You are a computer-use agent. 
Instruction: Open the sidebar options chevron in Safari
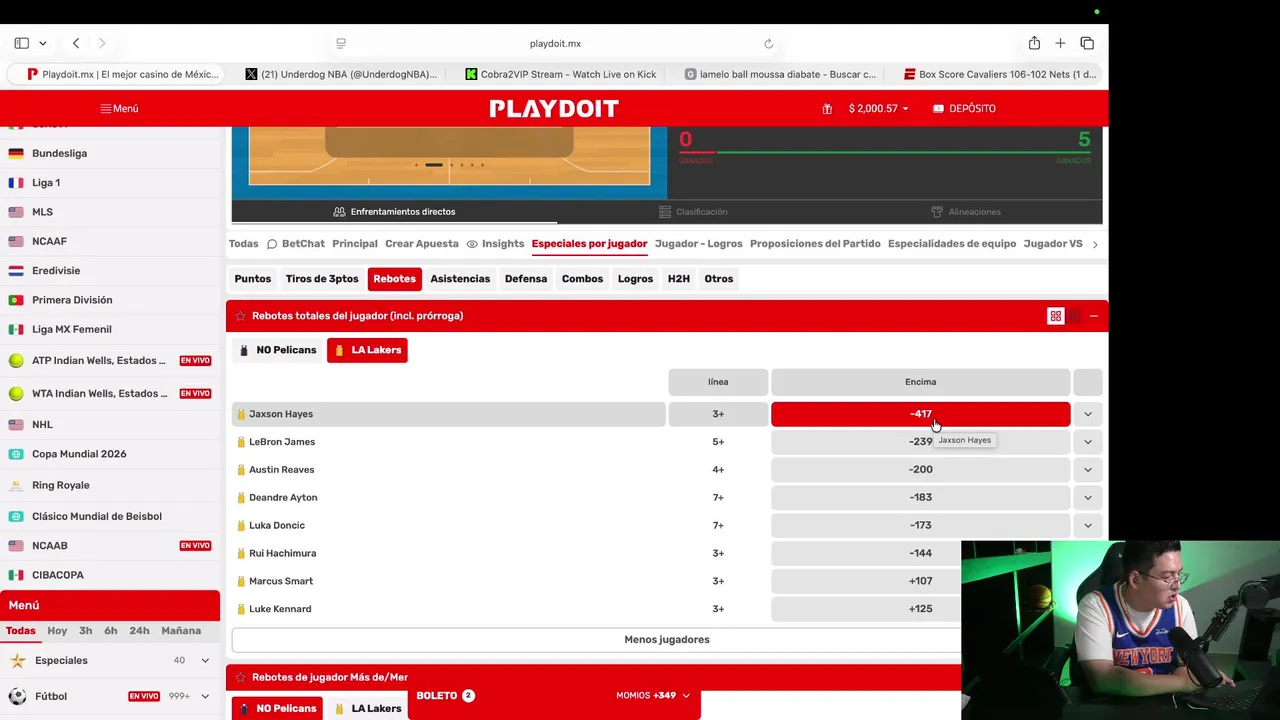point(42,44)
